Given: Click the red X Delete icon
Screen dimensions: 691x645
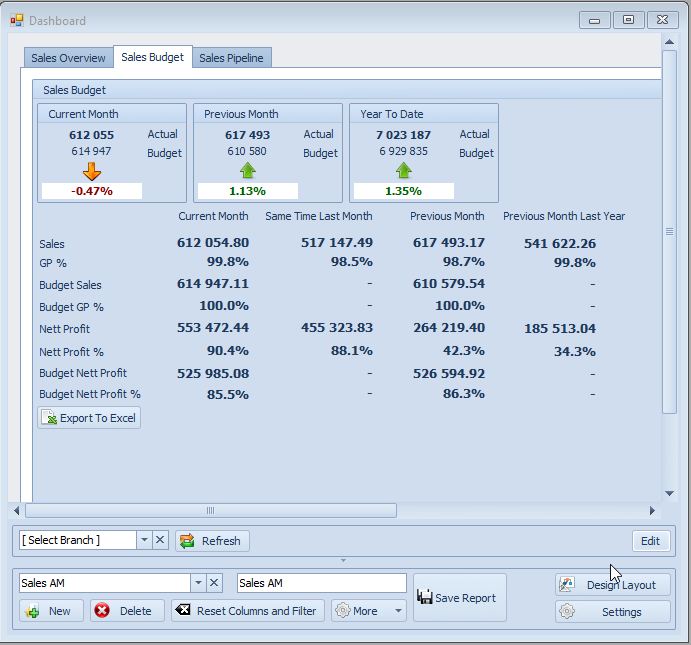Looking at the screenshot, I should pos(102,611).
